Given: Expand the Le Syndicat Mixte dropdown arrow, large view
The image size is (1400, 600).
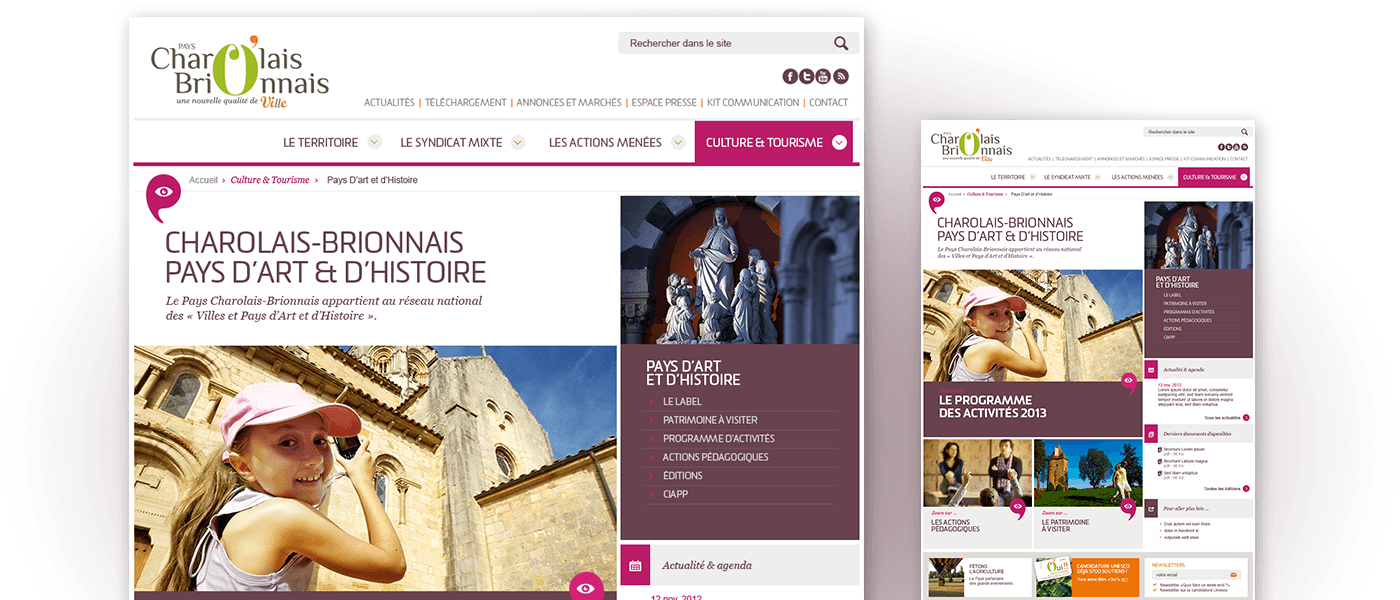Looking at the screenshot, I should point(518,142).
